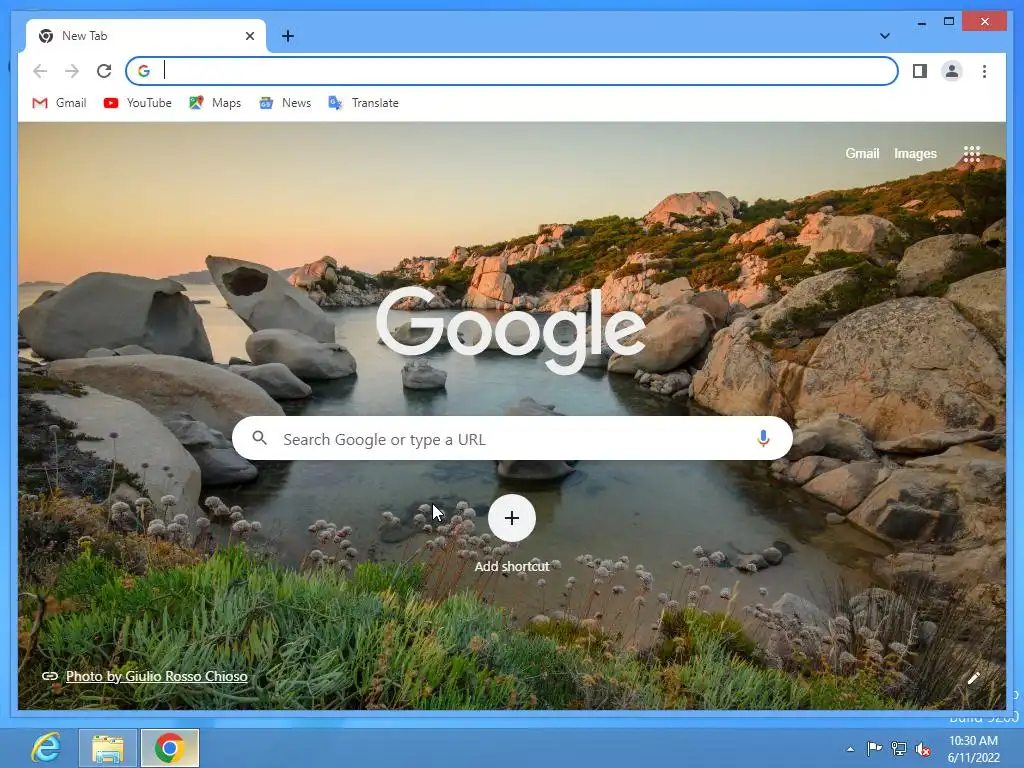This screenshot has width=1024, height=768.
Task: Open a new tab with plus button
Action: click(287, 36)
